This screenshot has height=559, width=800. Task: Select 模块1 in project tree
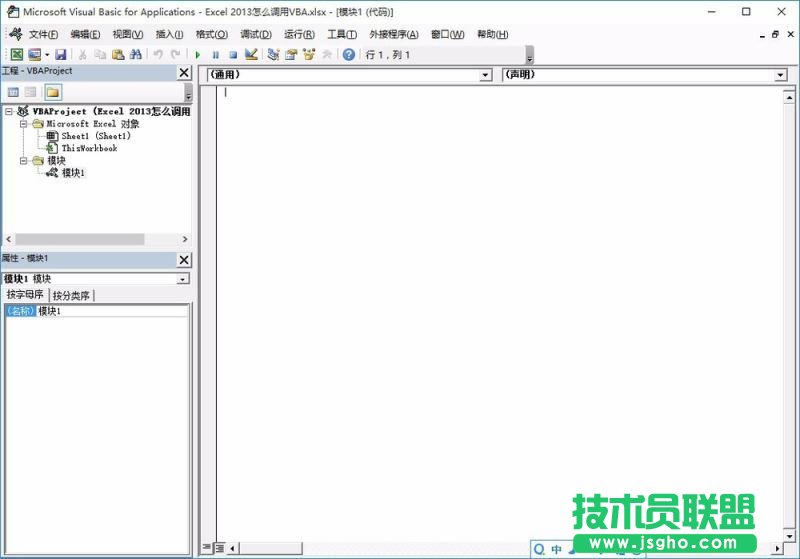[x=73, y=173]
